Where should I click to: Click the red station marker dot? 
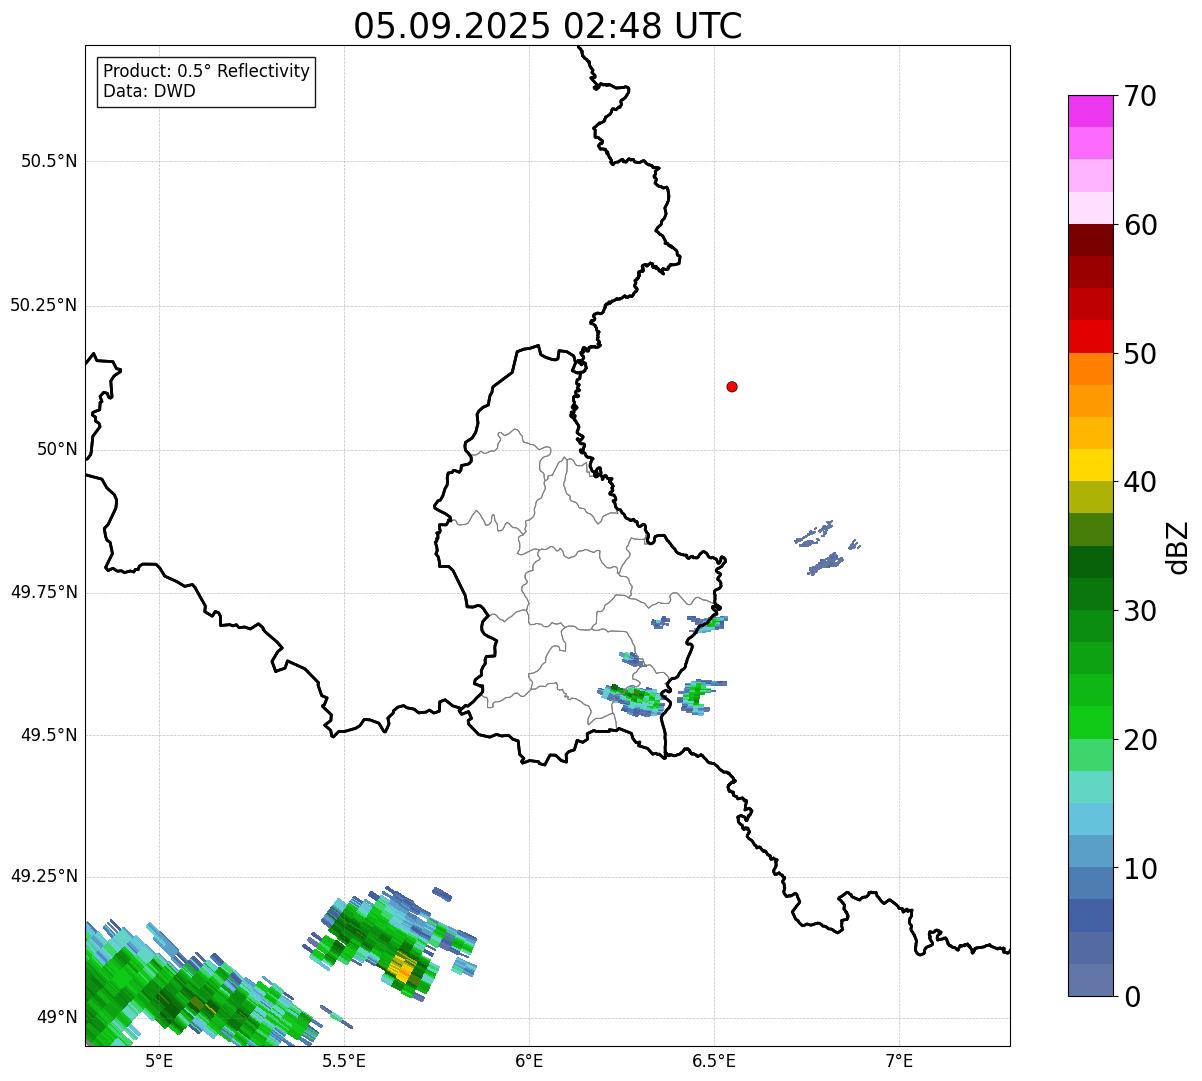732,386
